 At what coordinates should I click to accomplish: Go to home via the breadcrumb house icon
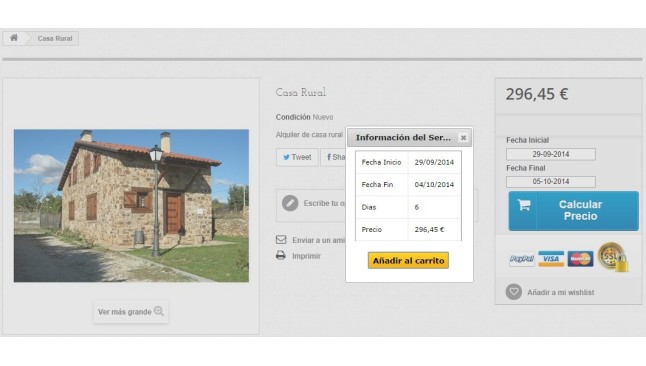[14, 38]
